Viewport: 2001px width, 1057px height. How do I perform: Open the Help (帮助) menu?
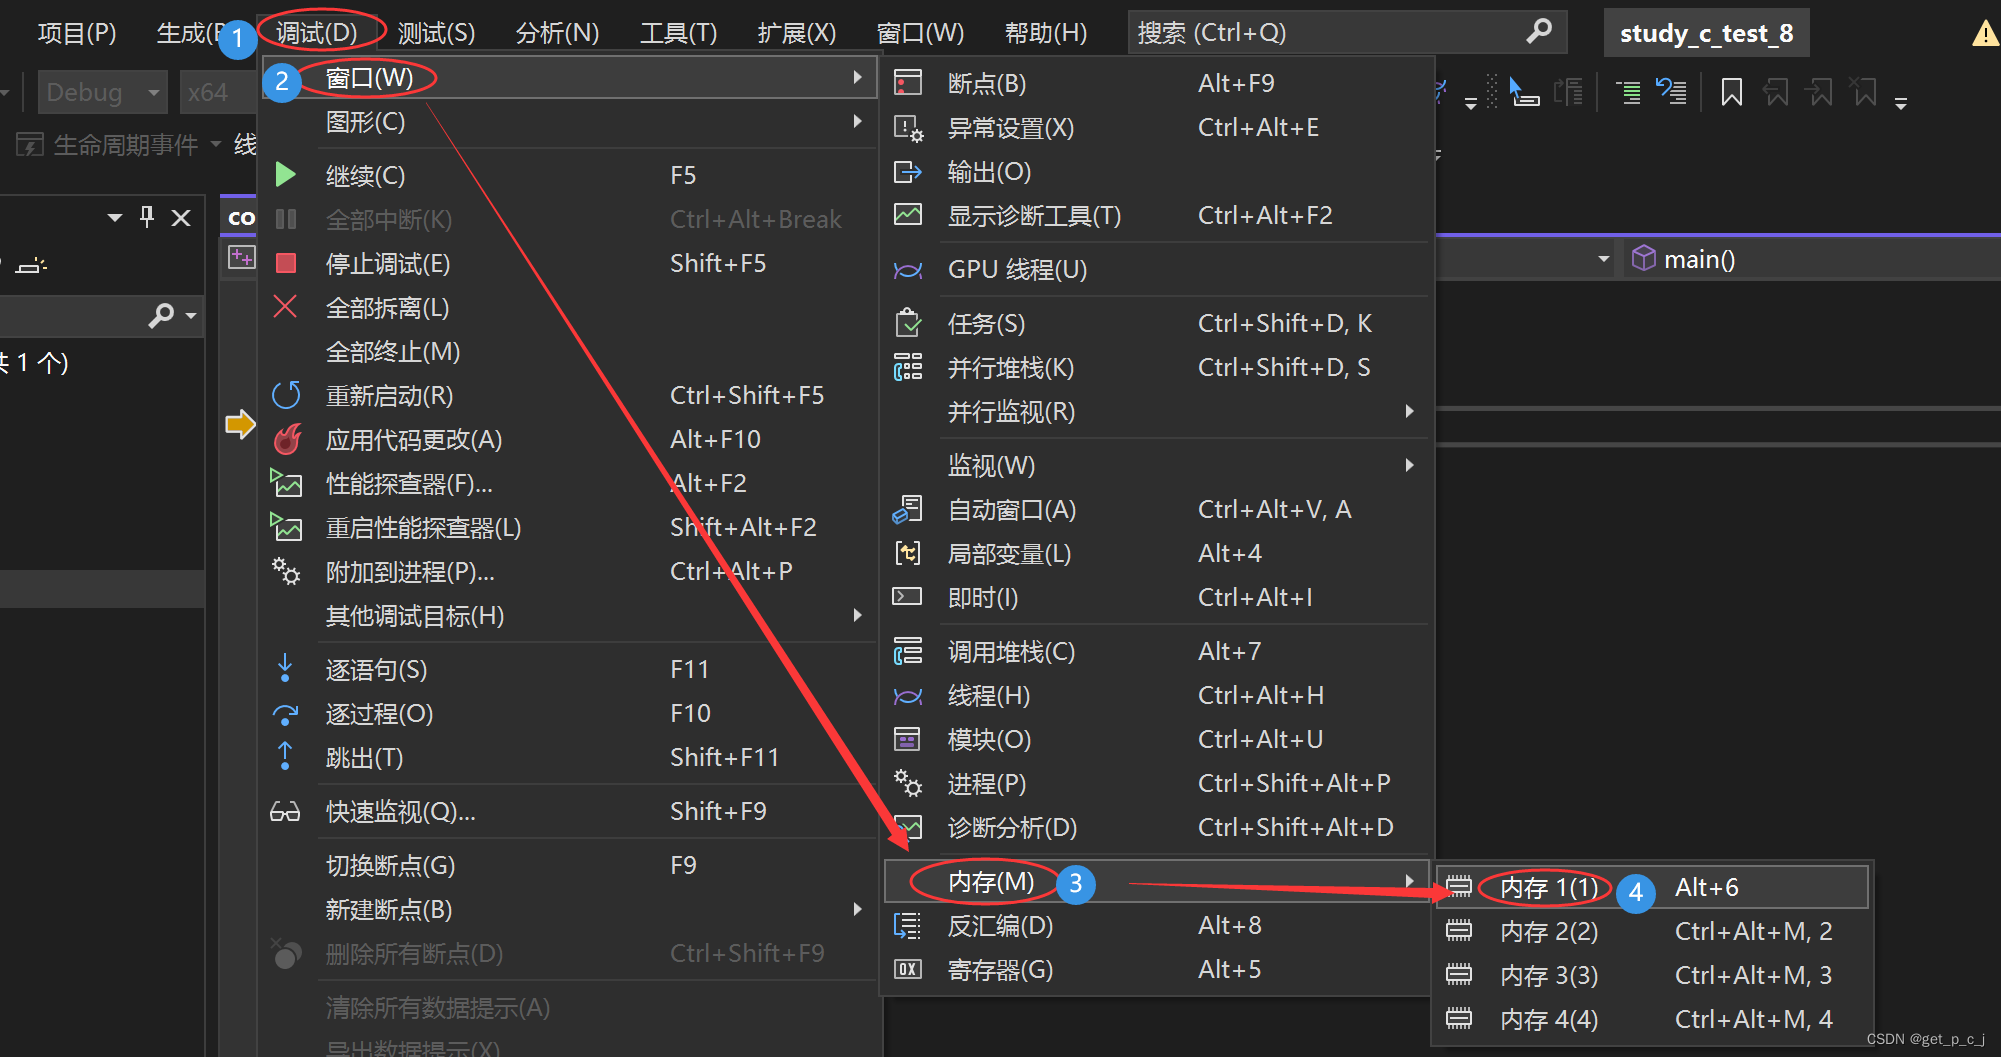tap(1045, 32)
